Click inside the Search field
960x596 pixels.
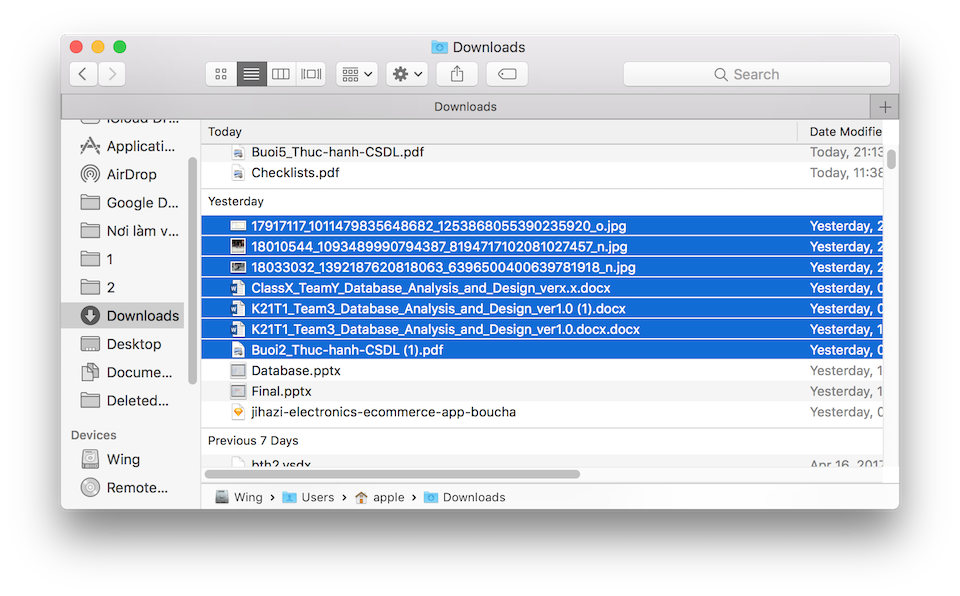point(756,73)
